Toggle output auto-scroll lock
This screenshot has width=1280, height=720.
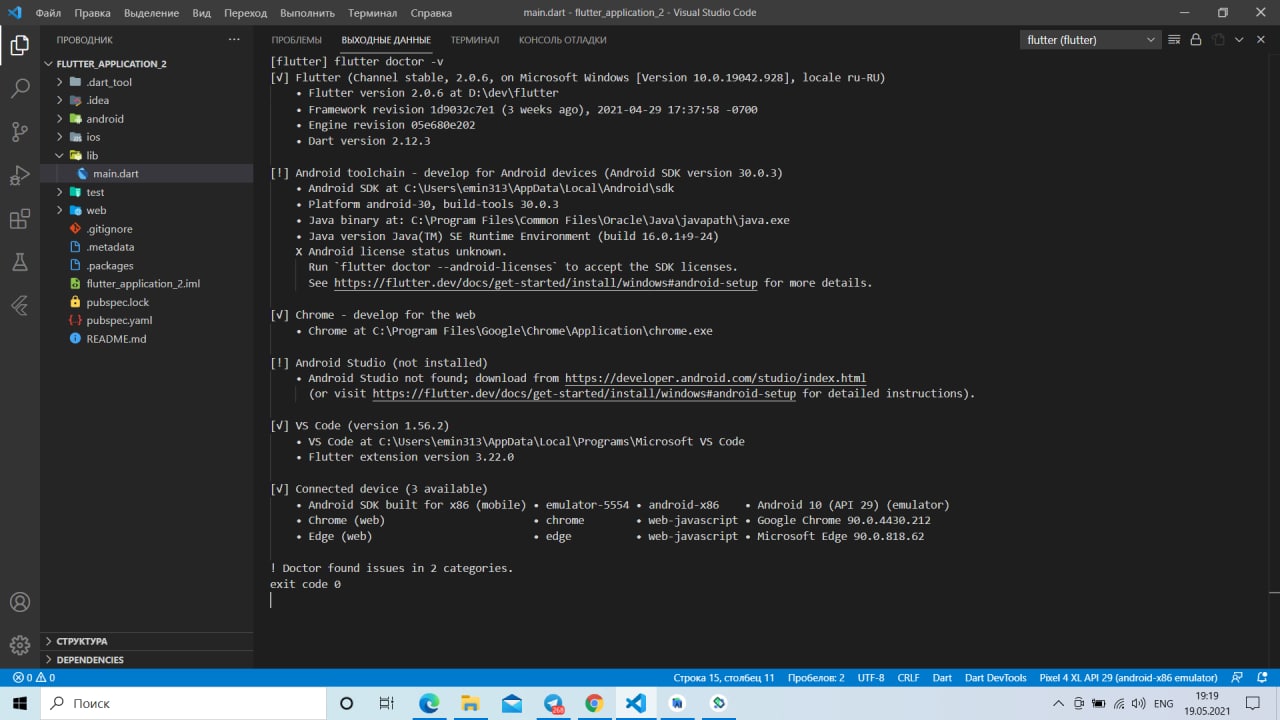(1195, 40)
